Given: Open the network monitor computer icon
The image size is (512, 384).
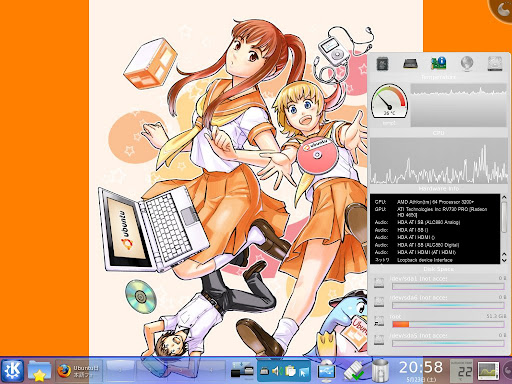Looking at the screenshot, I should (327, 371).
